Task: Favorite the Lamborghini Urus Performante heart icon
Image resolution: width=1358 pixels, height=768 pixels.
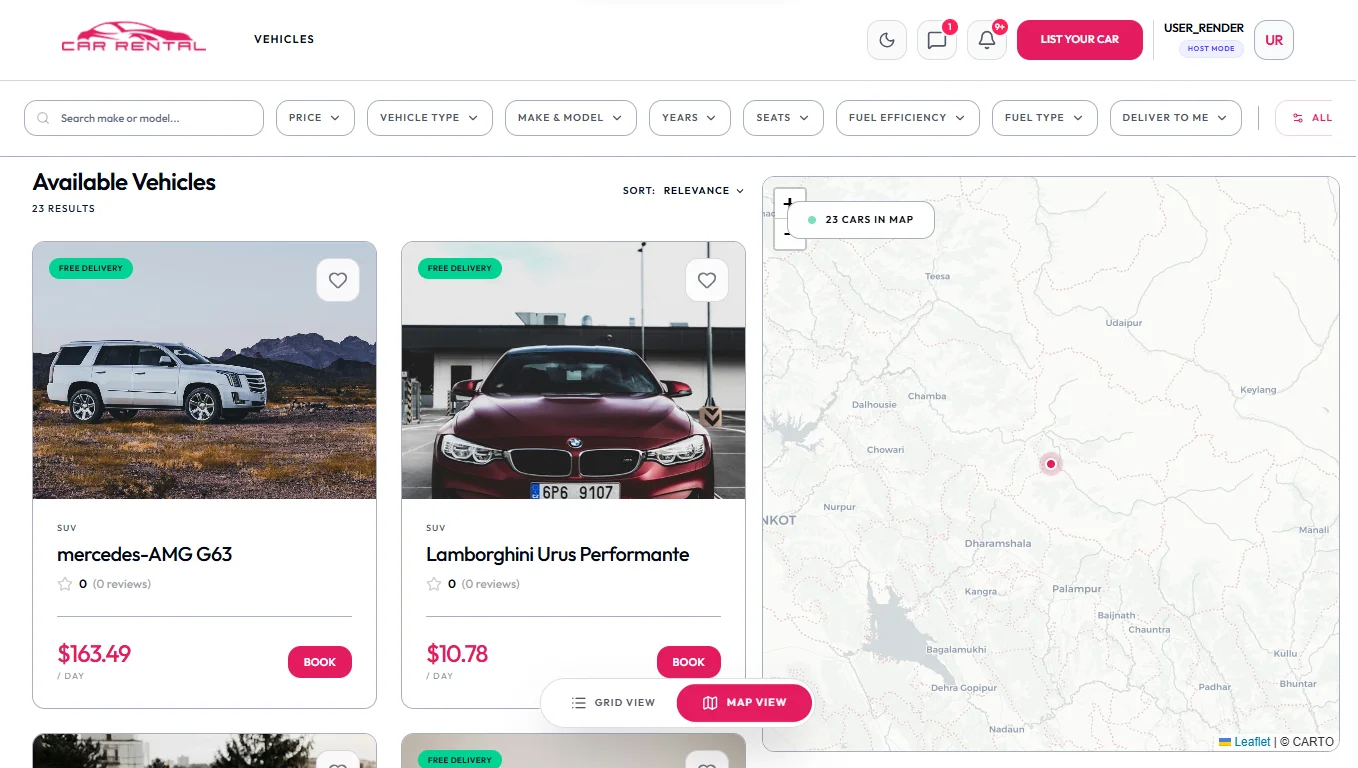Action: [707, 280]
